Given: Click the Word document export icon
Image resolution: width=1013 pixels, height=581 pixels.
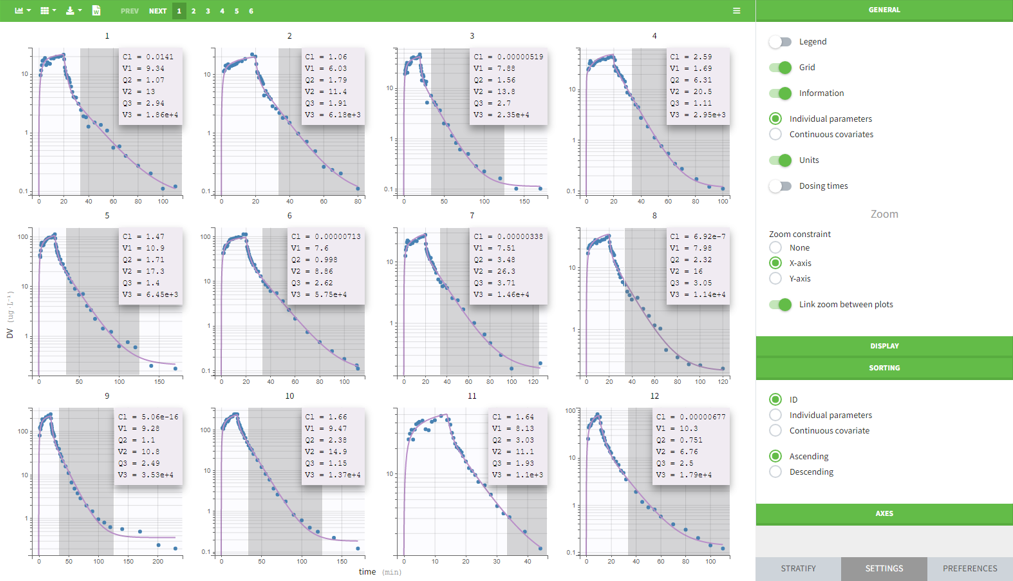Looking at the screenshot, I should 96,11.
